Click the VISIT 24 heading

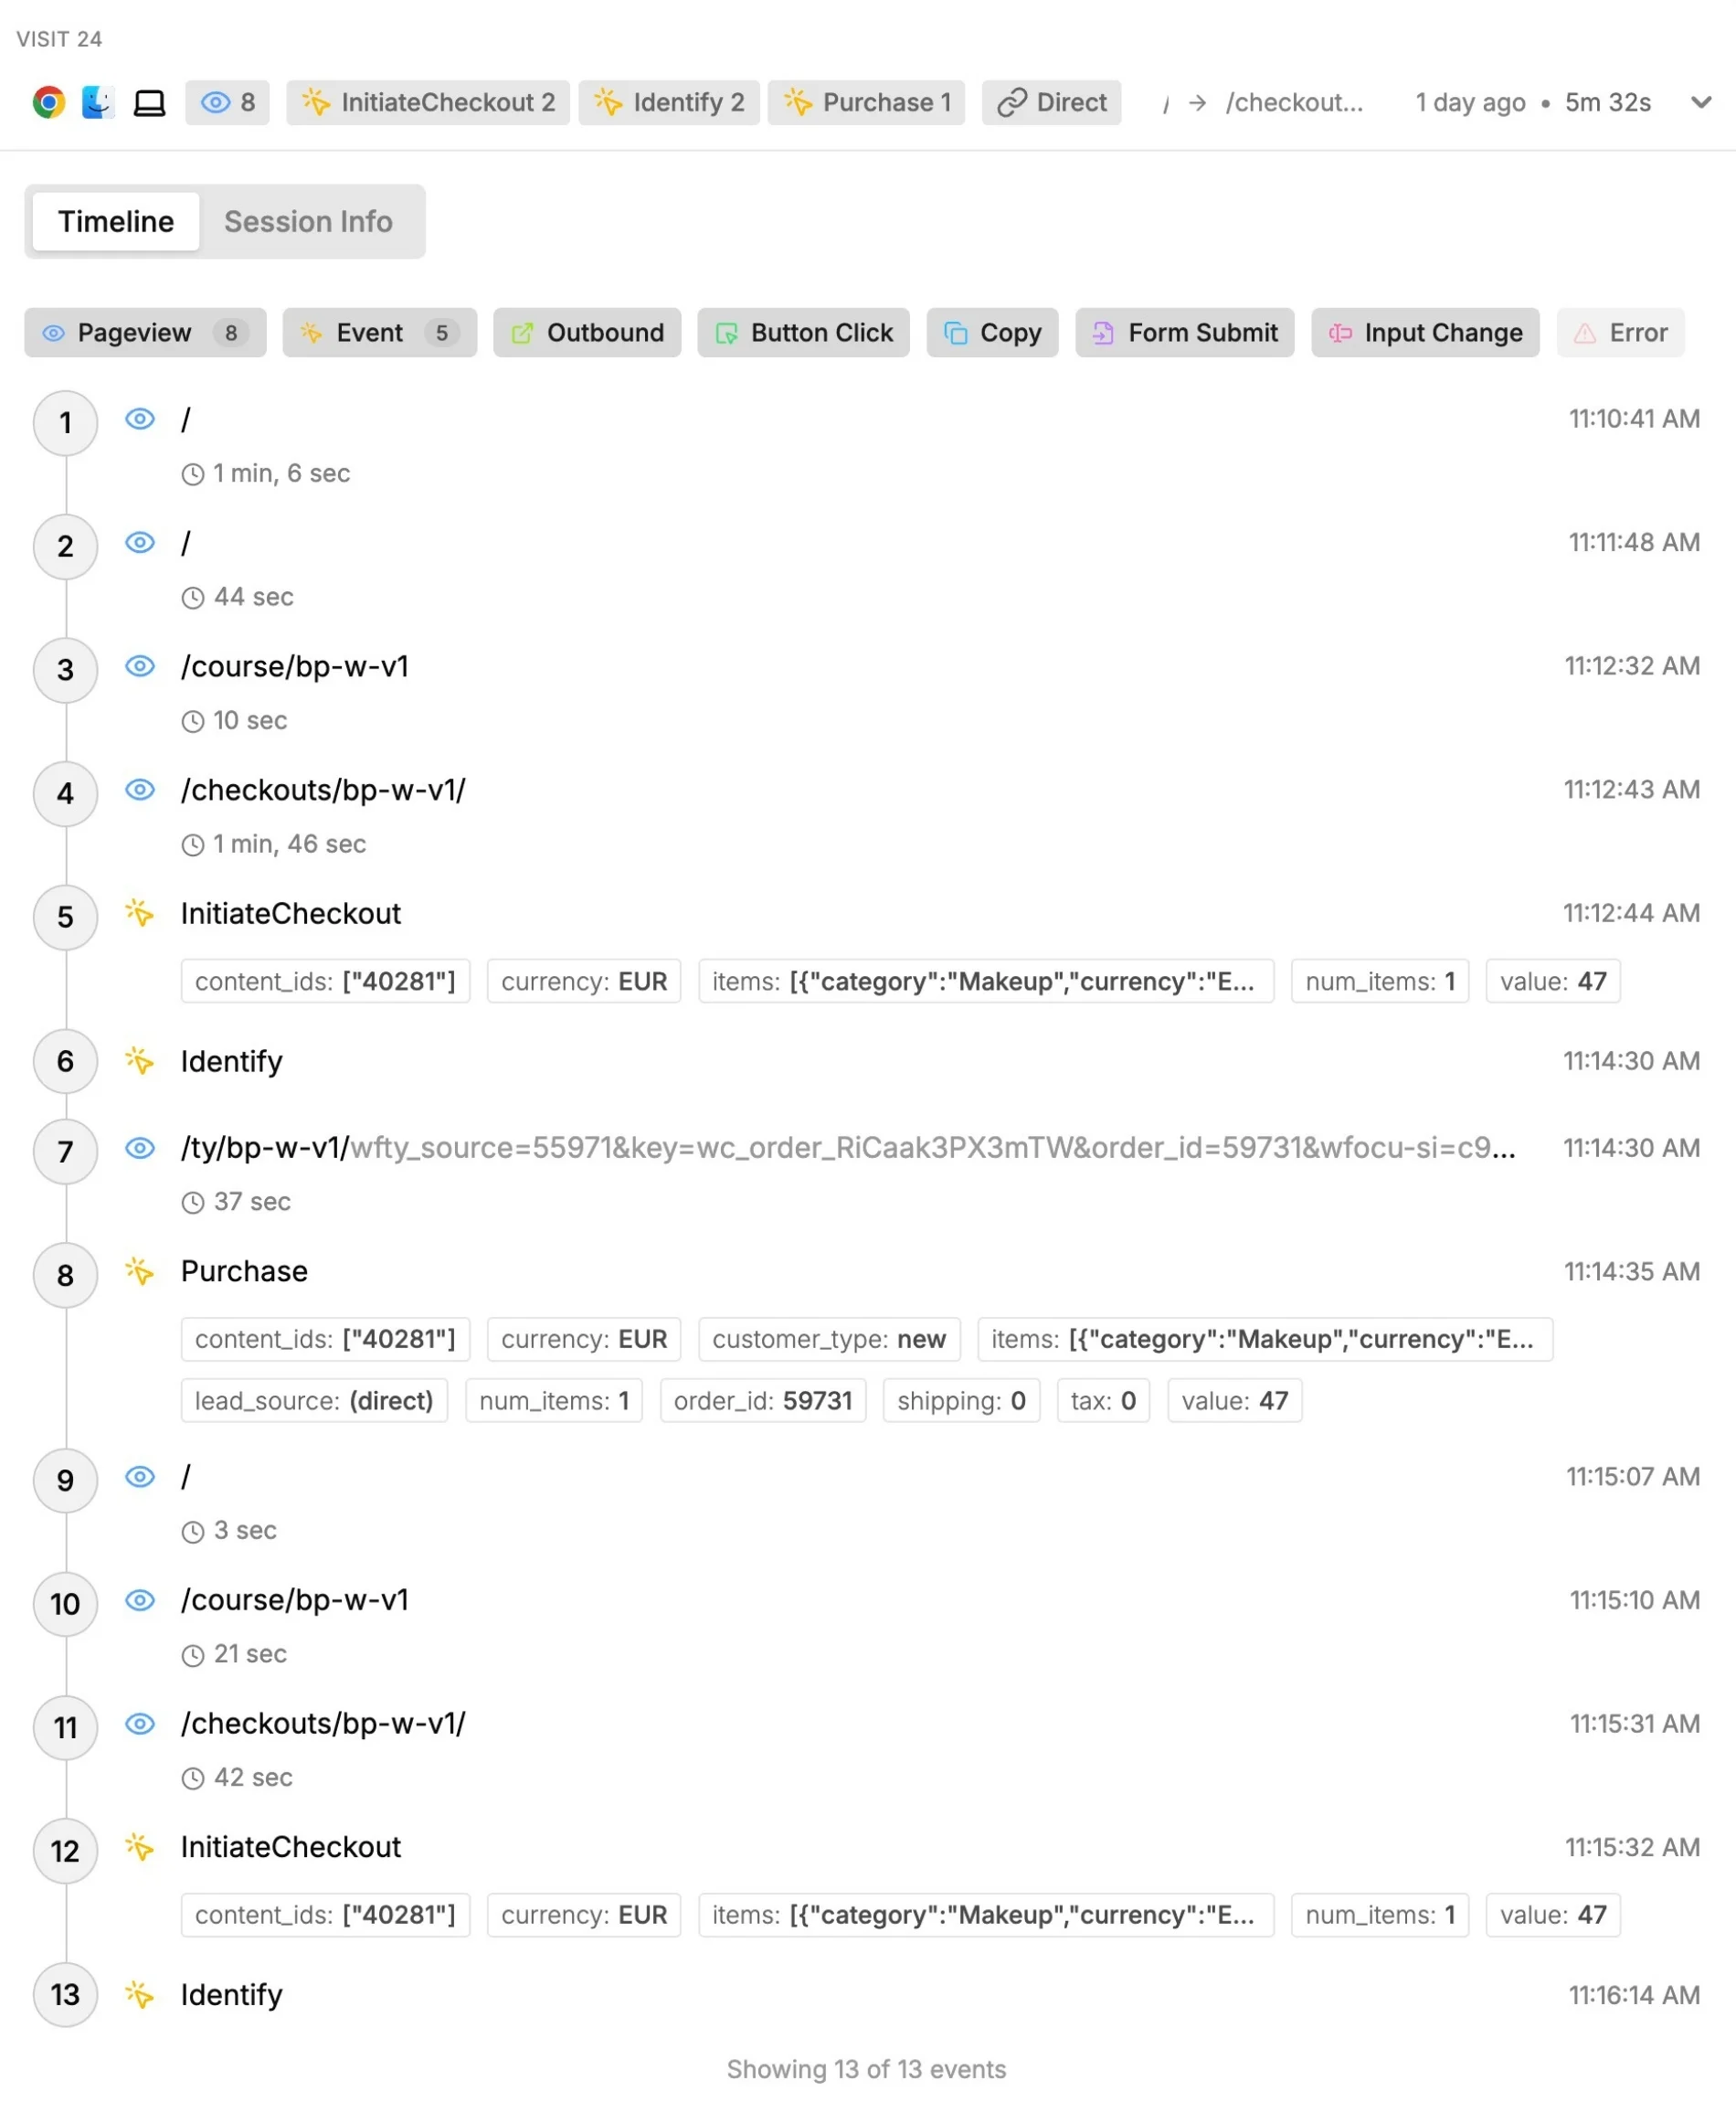(x=59, y=39)
